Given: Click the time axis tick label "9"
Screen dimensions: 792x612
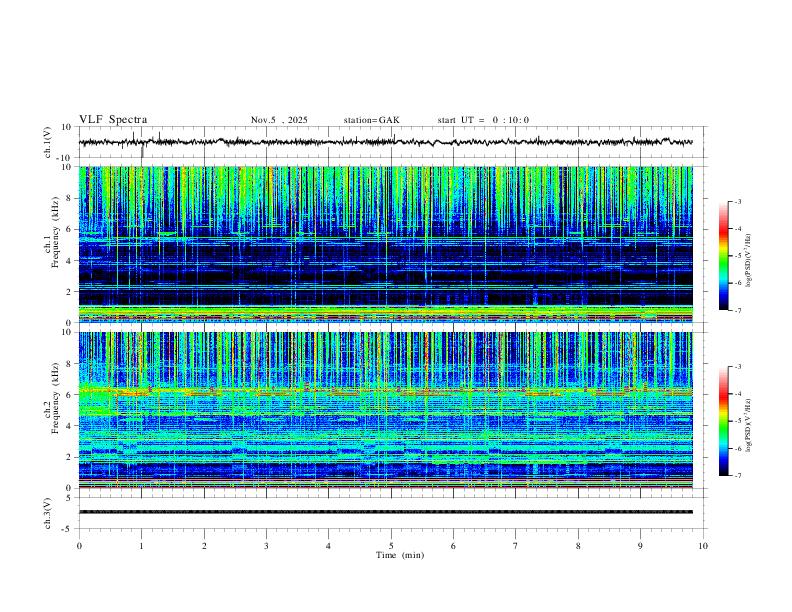Looking at the screenshot, I should 640,546.
